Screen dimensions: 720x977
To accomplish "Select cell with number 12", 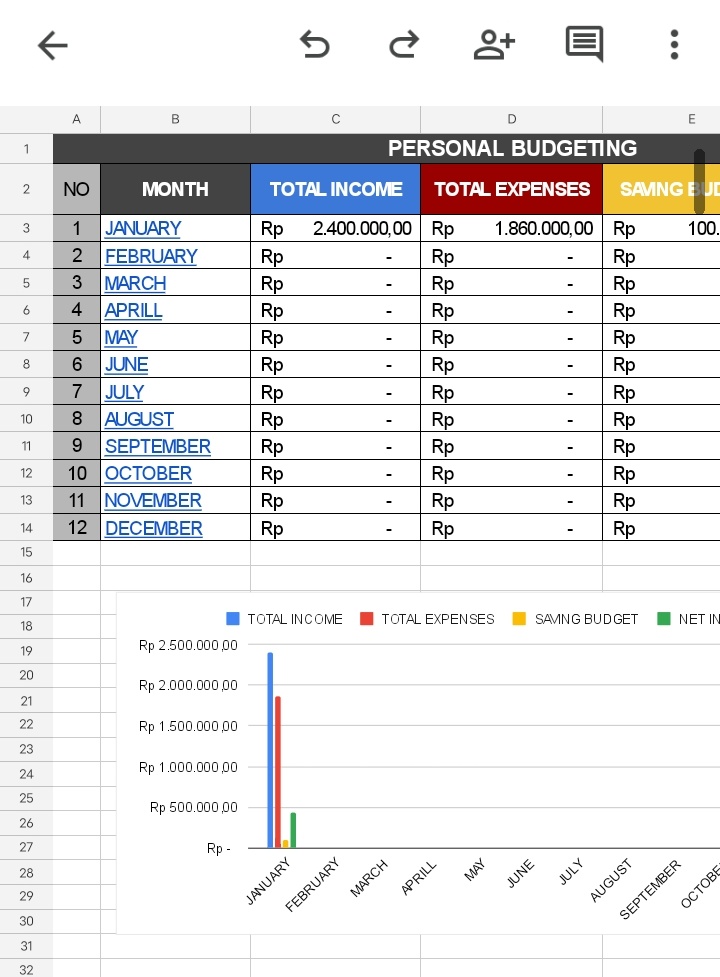I will coord(77,528).
